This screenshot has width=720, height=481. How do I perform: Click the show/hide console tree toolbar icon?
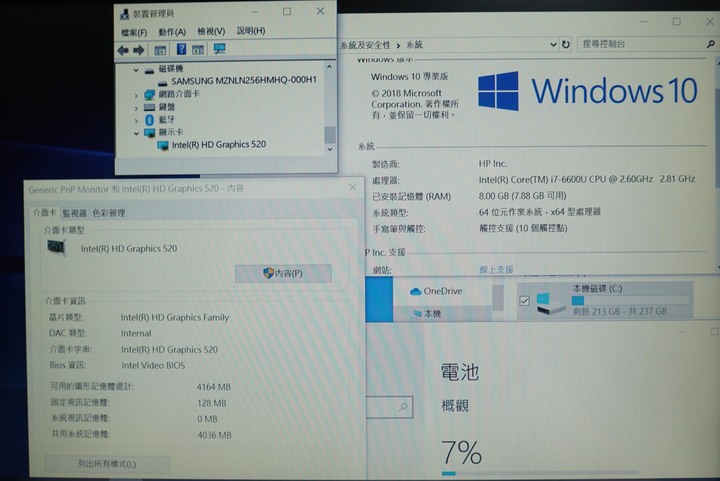pos(160,50)
